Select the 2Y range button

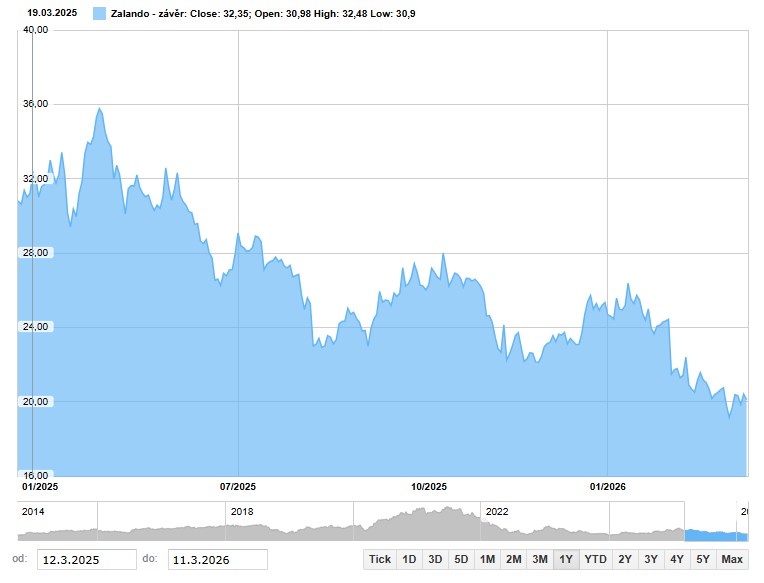pos(625,559)
